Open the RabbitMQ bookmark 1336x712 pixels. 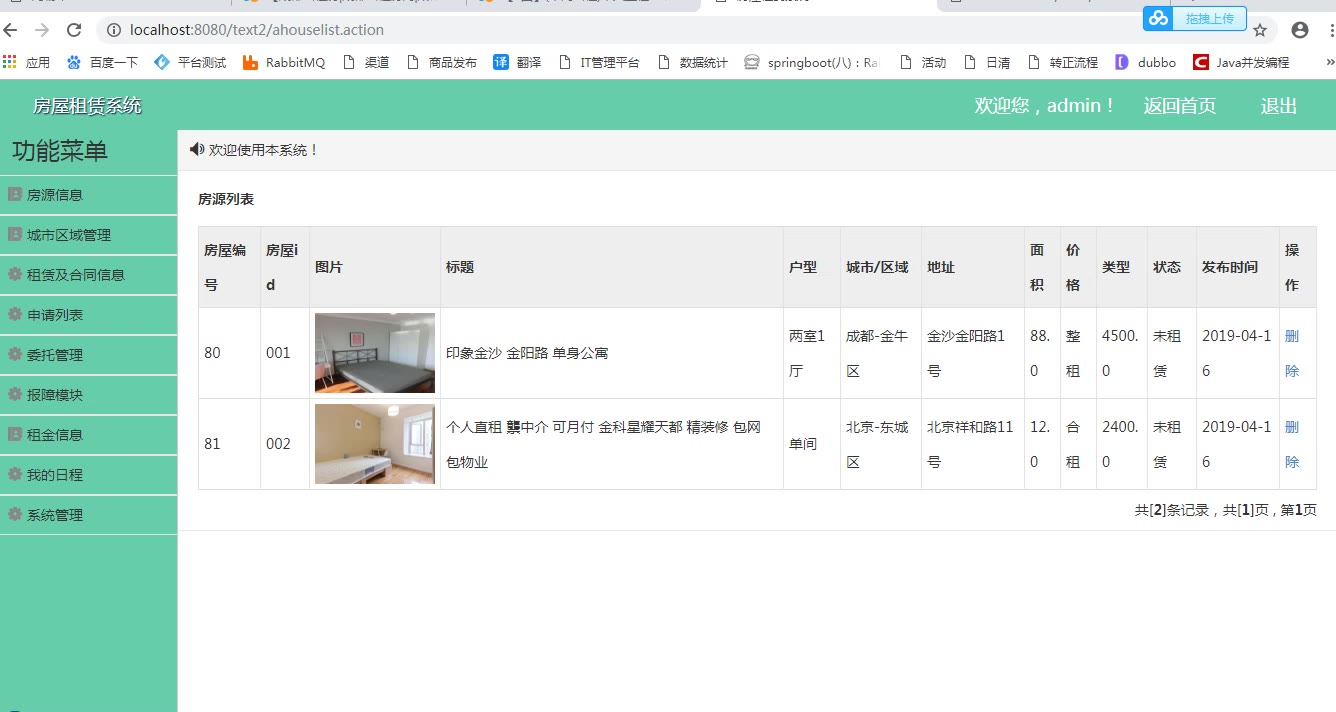point(284,62)
